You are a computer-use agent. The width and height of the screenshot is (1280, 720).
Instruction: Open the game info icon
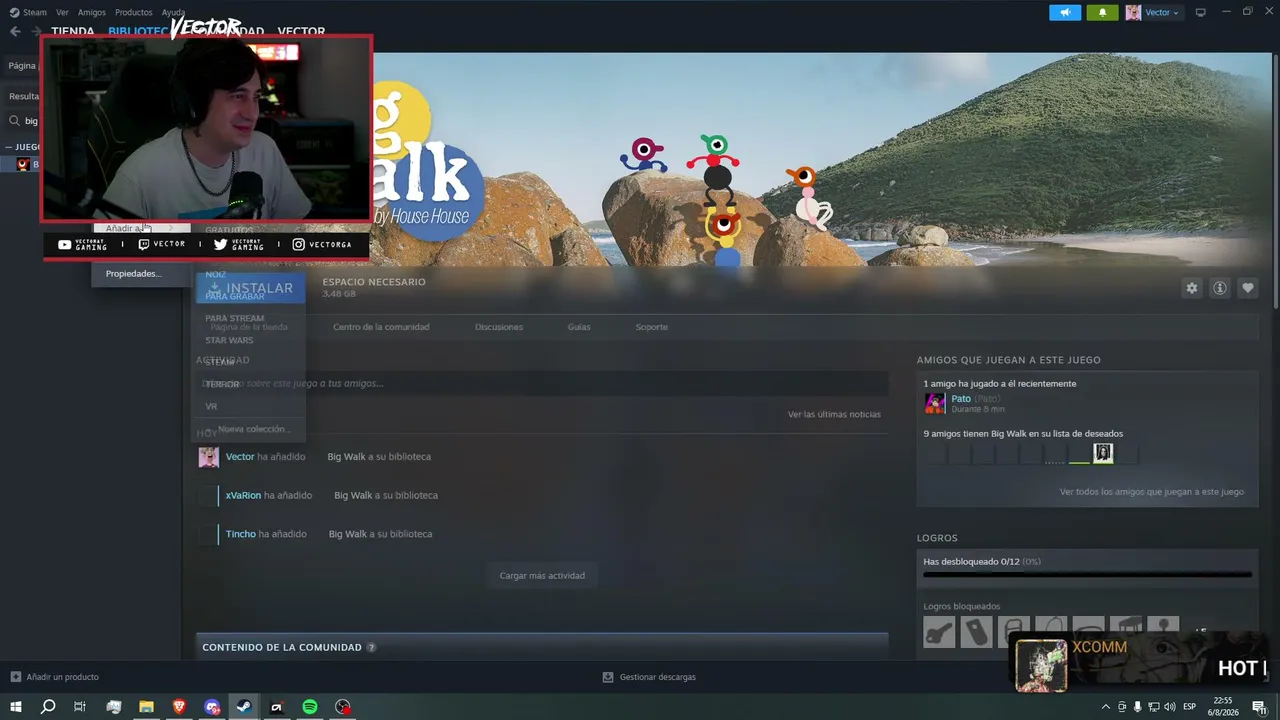(x=1220, y=288)
